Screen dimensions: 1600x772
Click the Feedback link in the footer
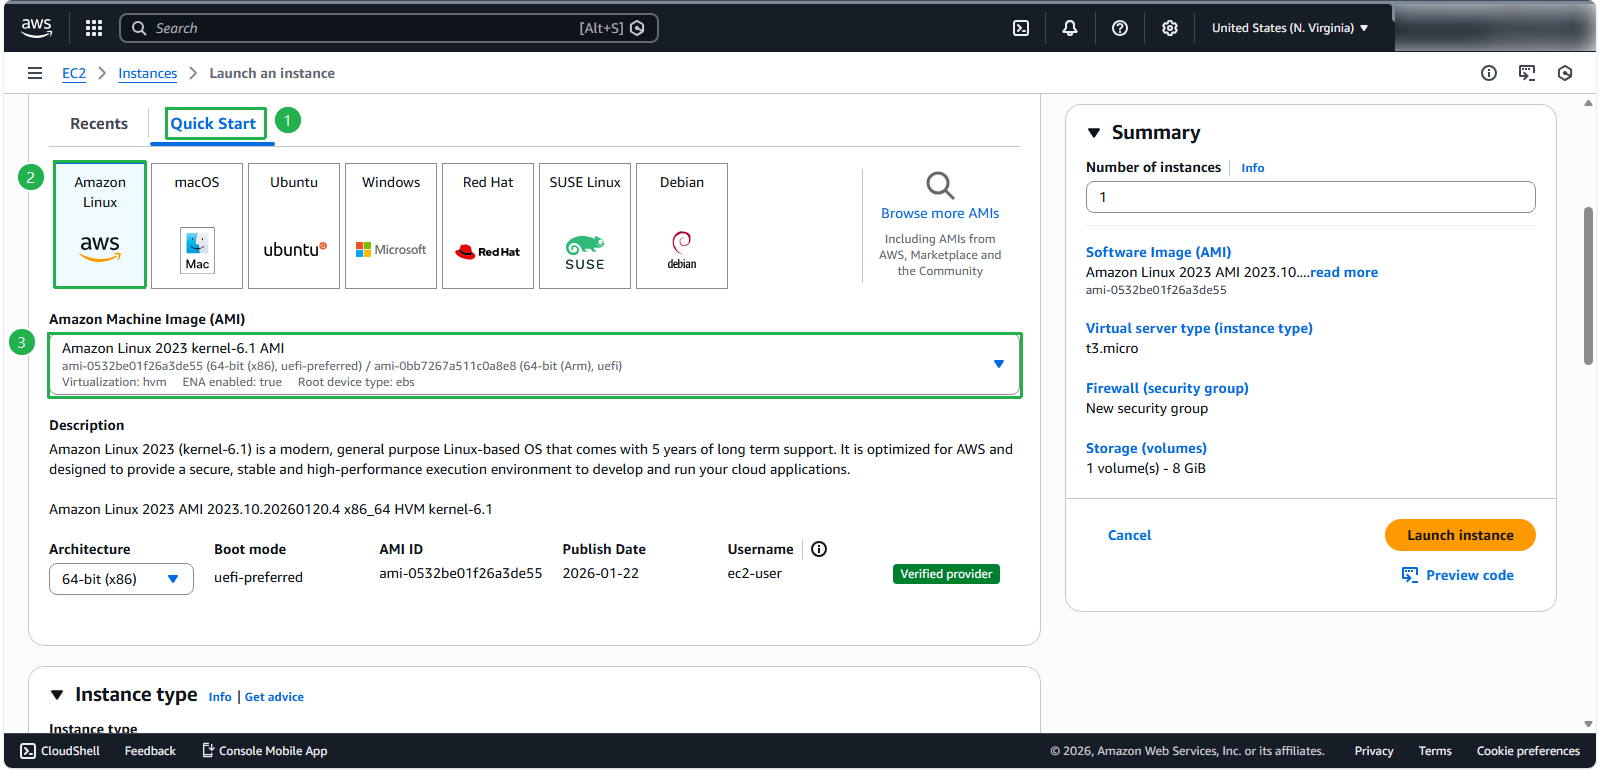click(x=150, y=751)
